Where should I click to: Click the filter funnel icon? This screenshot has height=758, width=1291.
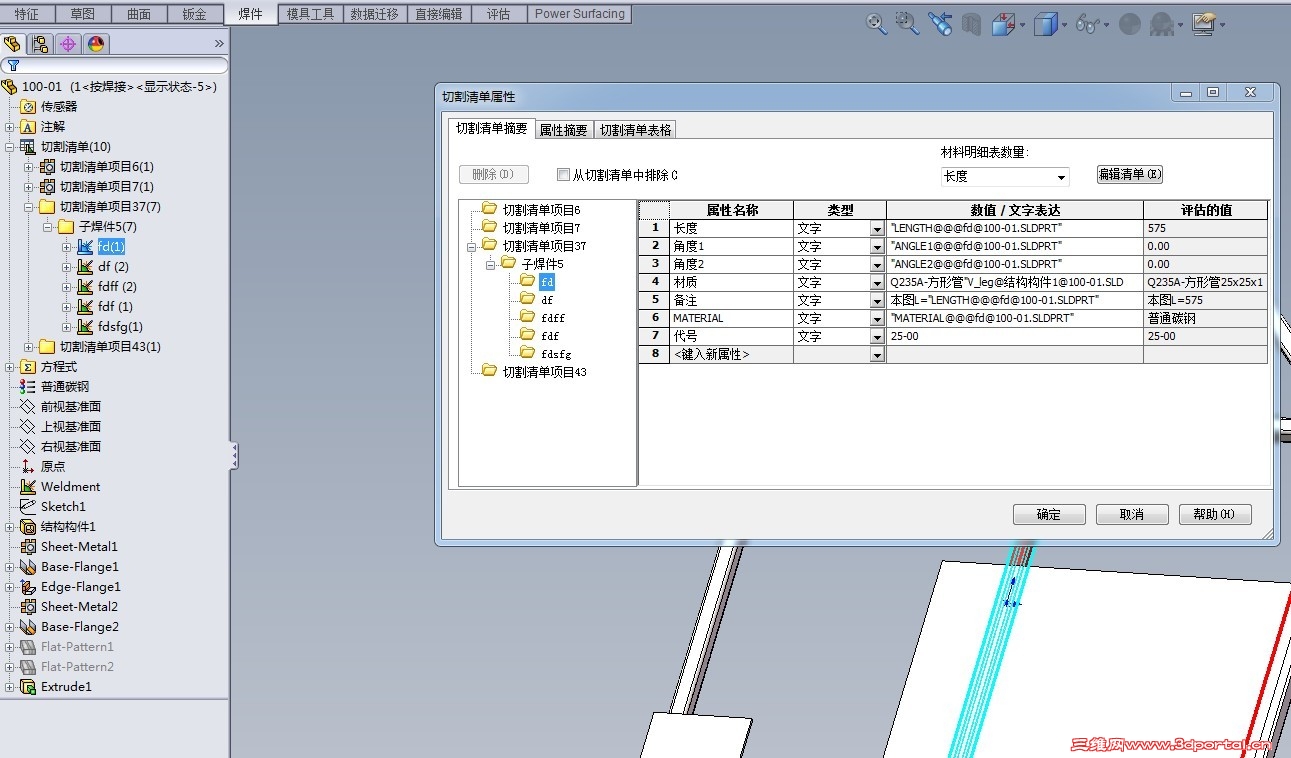click(x=13, y=66)
